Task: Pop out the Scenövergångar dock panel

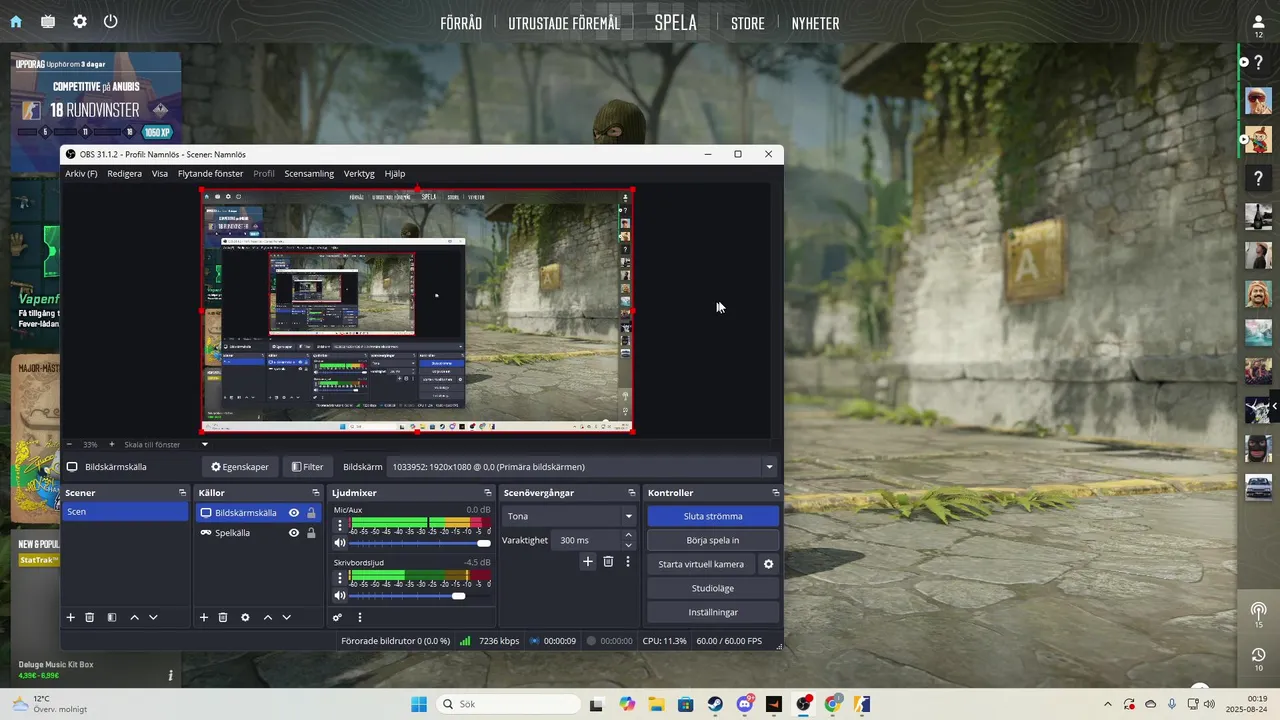Action: click(631, 493)
